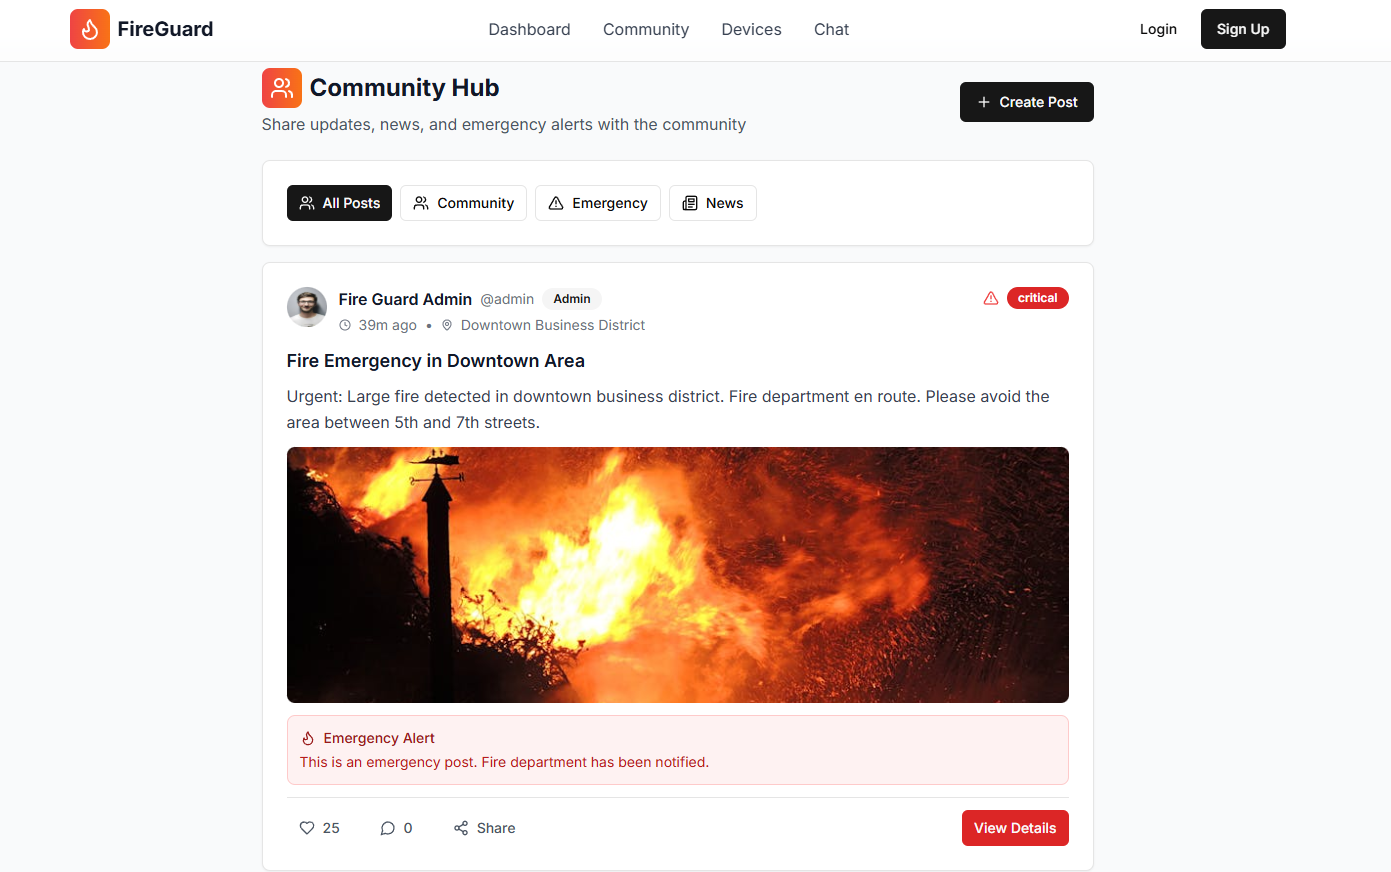Like the post with the heart icon

(x=307, y=828)
